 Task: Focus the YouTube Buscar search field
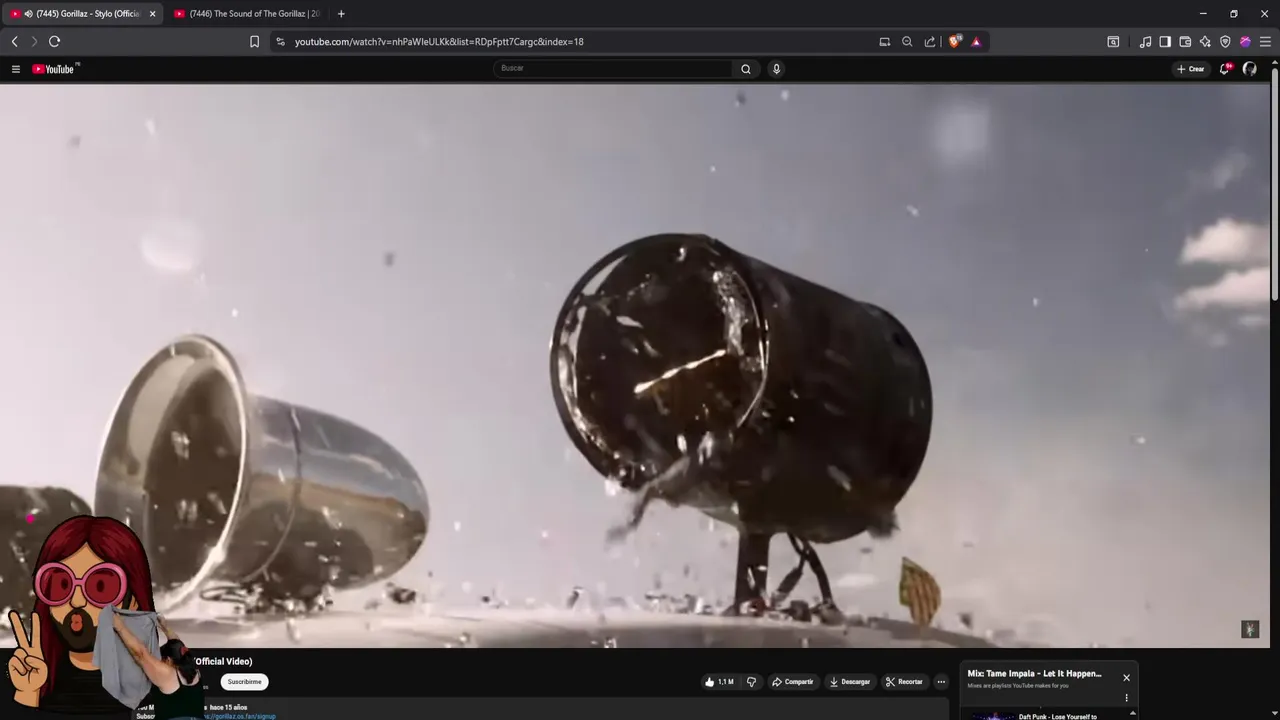(612, 68)
